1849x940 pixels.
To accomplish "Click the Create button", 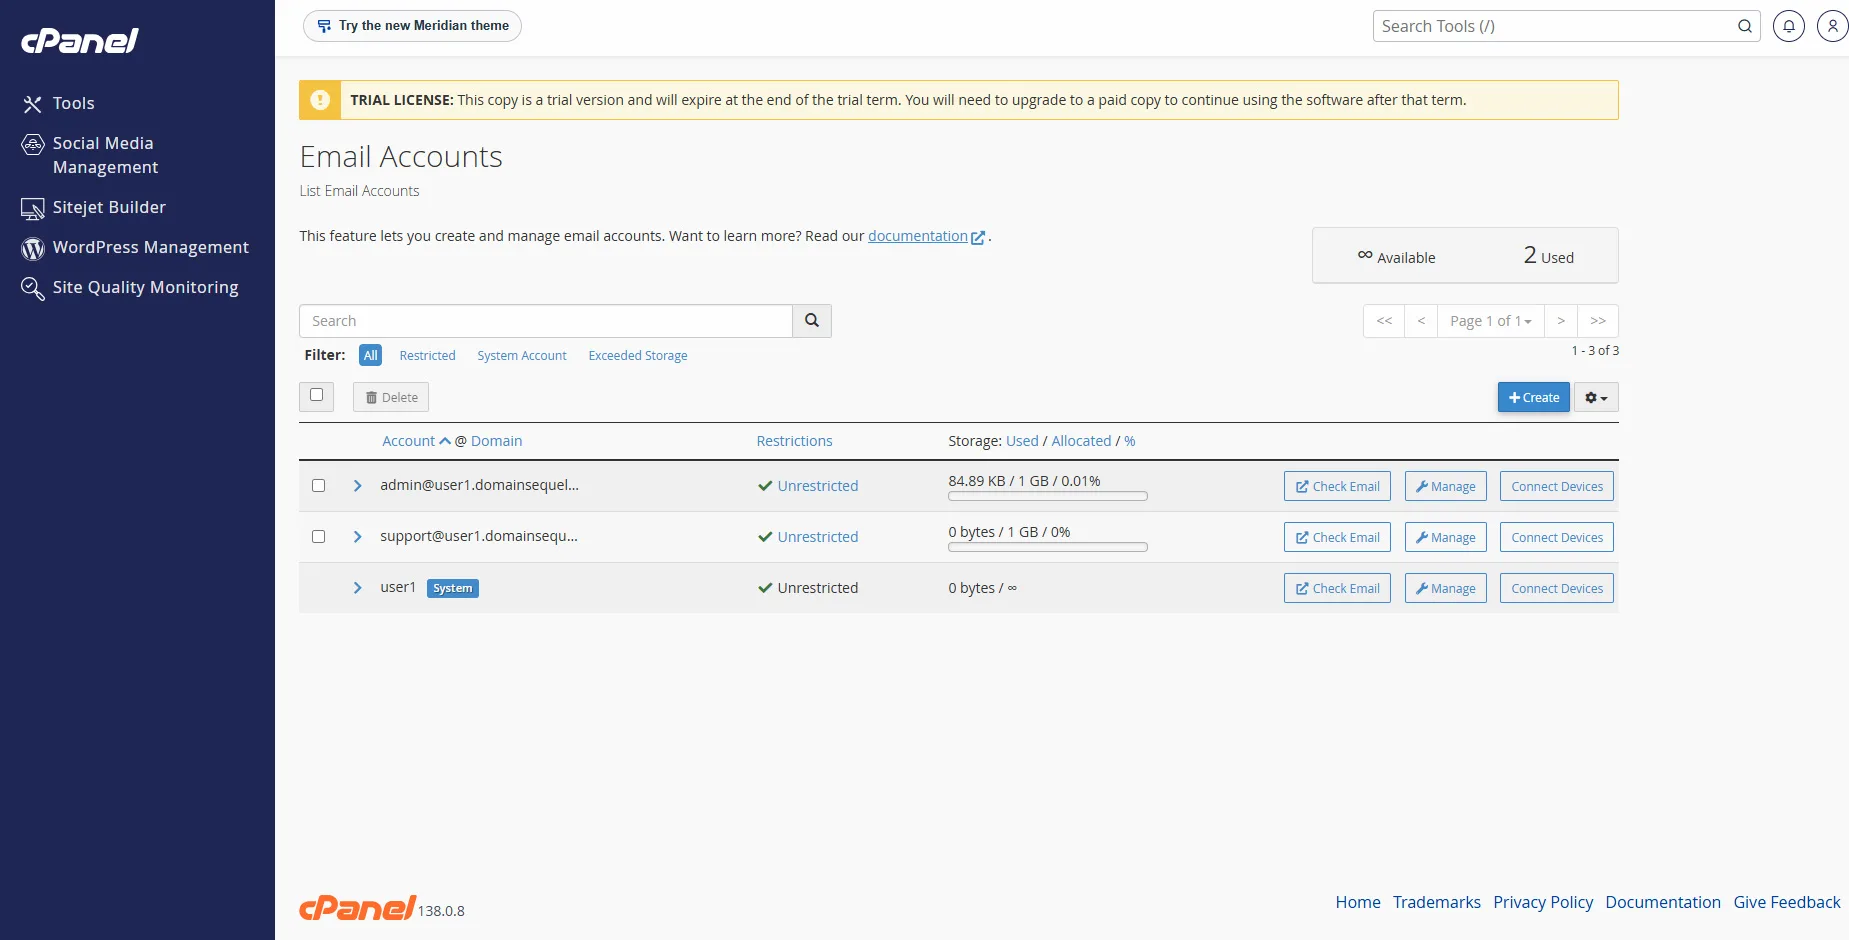I will point(1533,397).
